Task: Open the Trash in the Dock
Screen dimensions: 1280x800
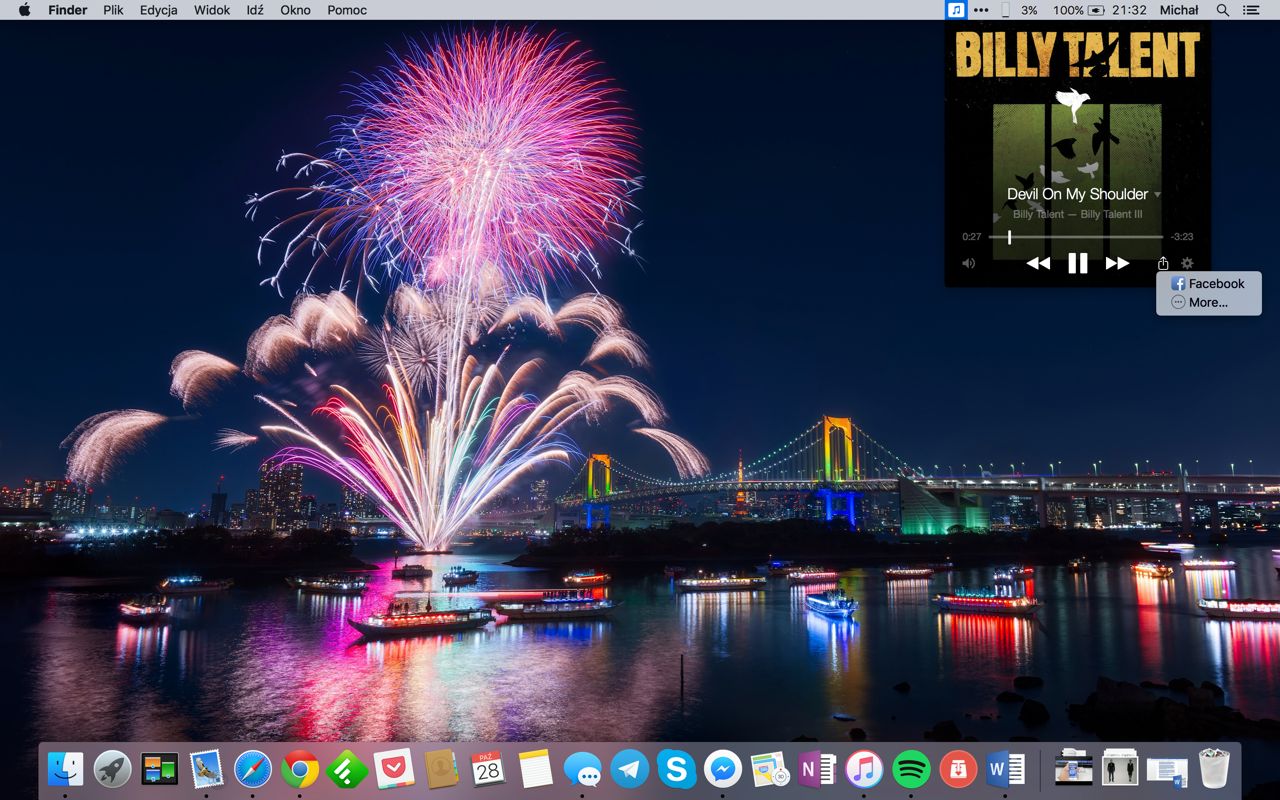Action: point(1214,769)
